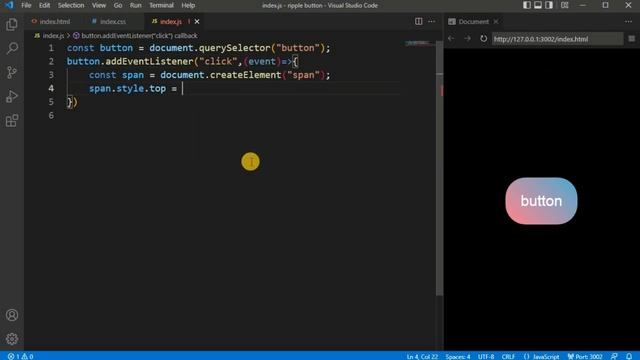640x360 pixels.
Task: Switch to the index.css tab
Action: tap(109, 21)
